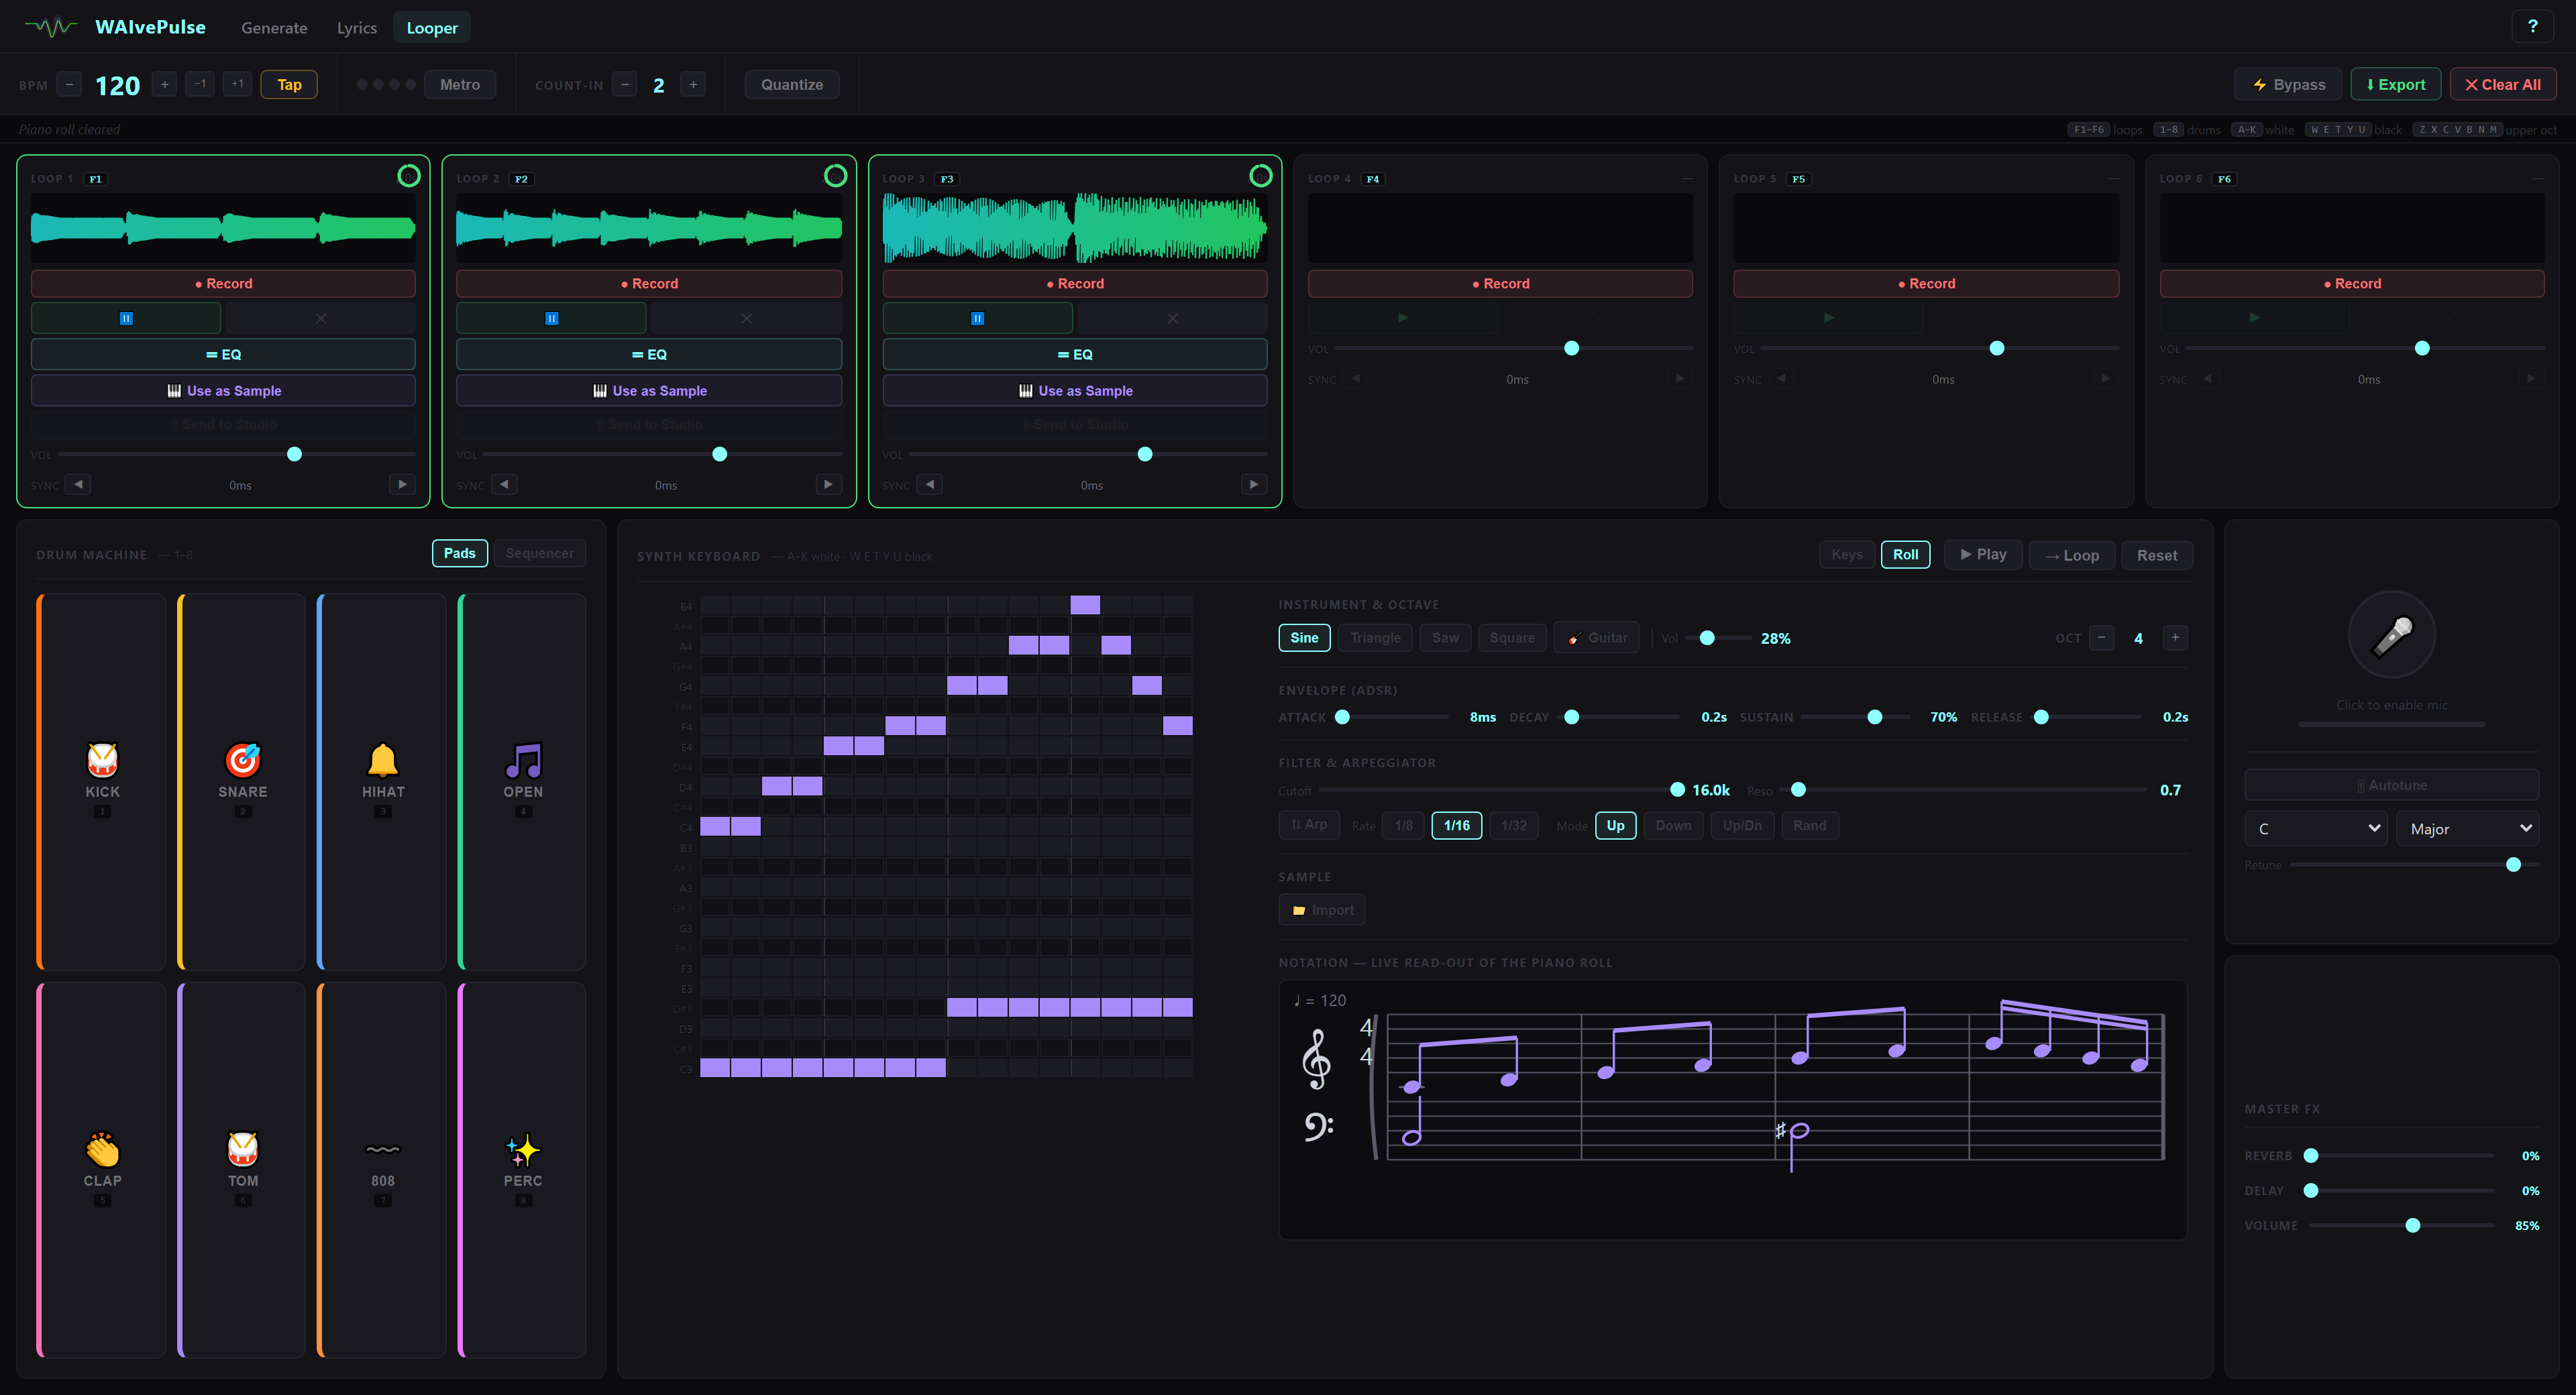Decrease BPM with minus button
Image resolution: width=2576 pixels, height=1395 pixels.
click(69, 84)
